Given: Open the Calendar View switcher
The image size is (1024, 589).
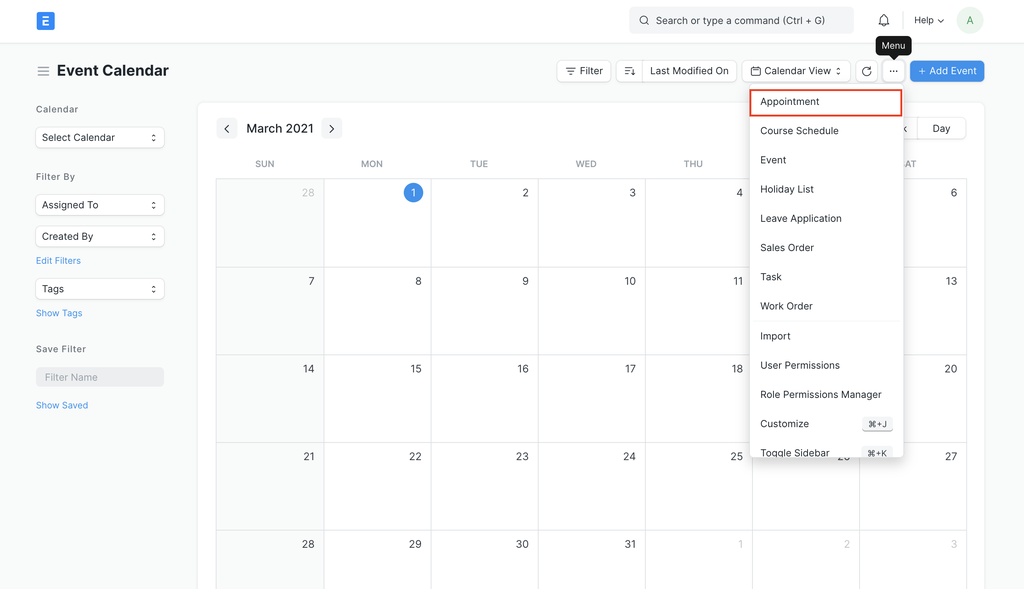Looking at the screenshot, I should [796, 71].
